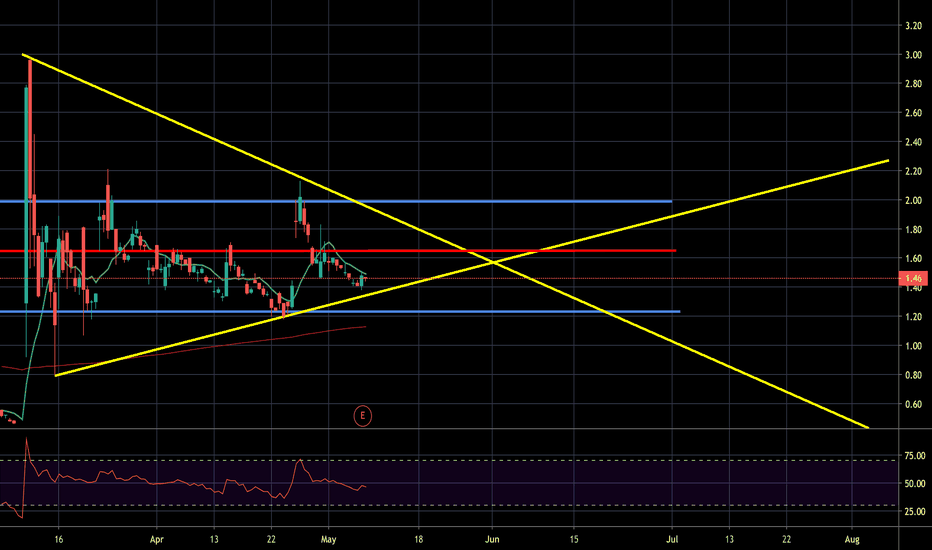Click the 'Aug' date label
The width and height of the screenshot is (932, 550).
852,540
